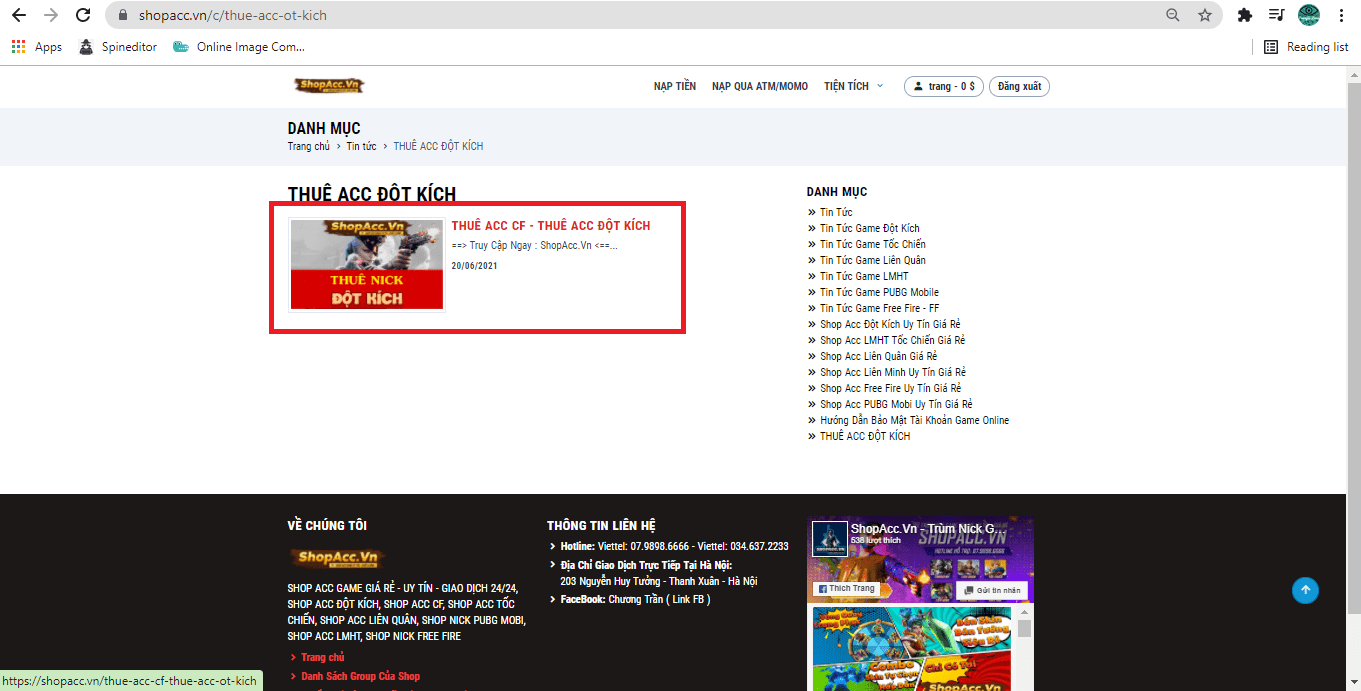Open the Reading list
1361x691 pixels.
[1306, 47]
